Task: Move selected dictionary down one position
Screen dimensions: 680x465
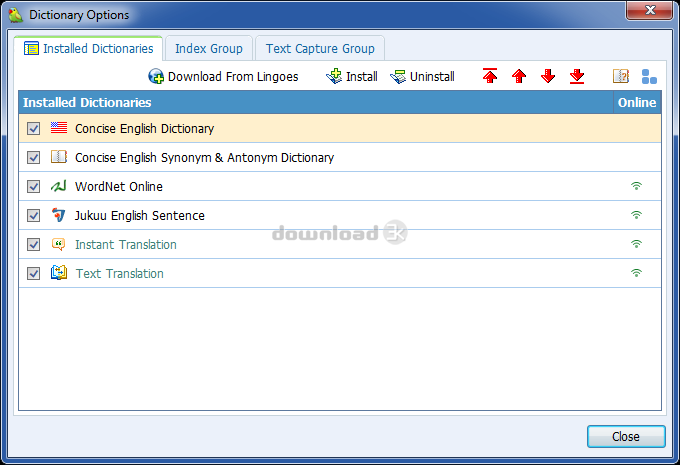Action: click(548, 76)
